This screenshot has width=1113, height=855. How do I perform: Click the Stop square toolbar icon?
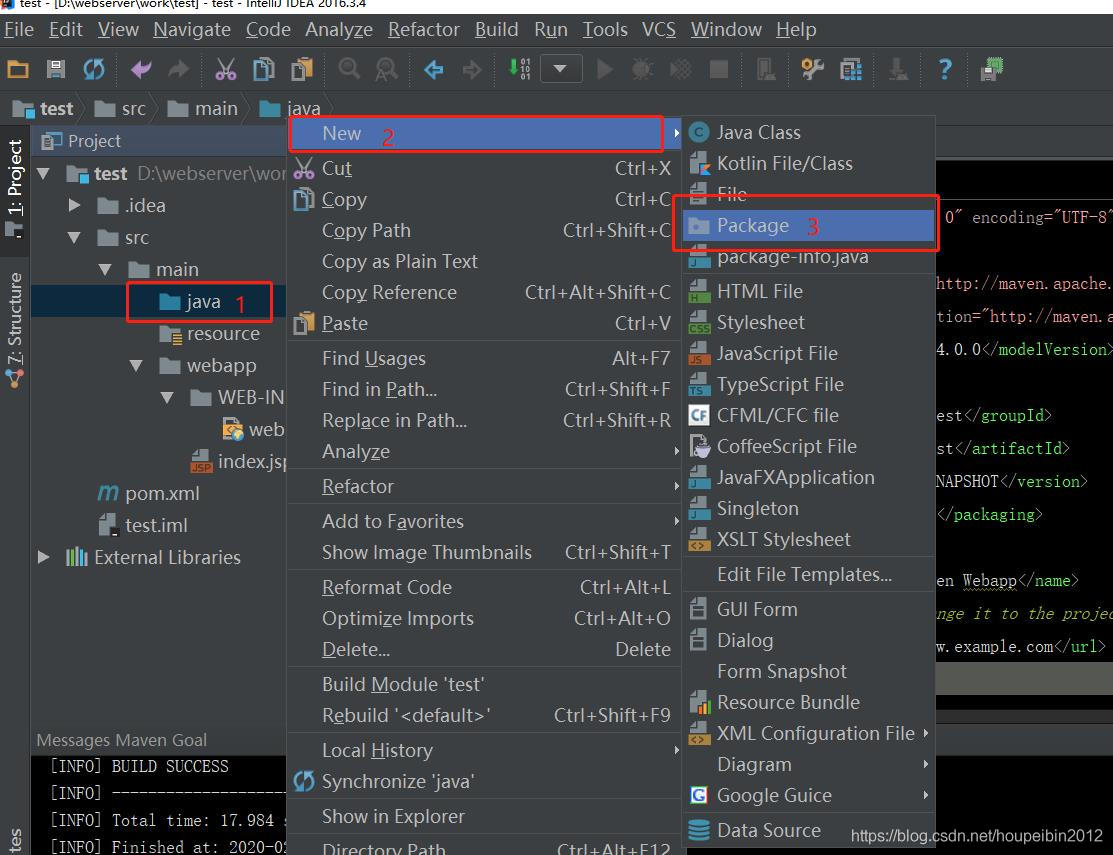[718, 69]
